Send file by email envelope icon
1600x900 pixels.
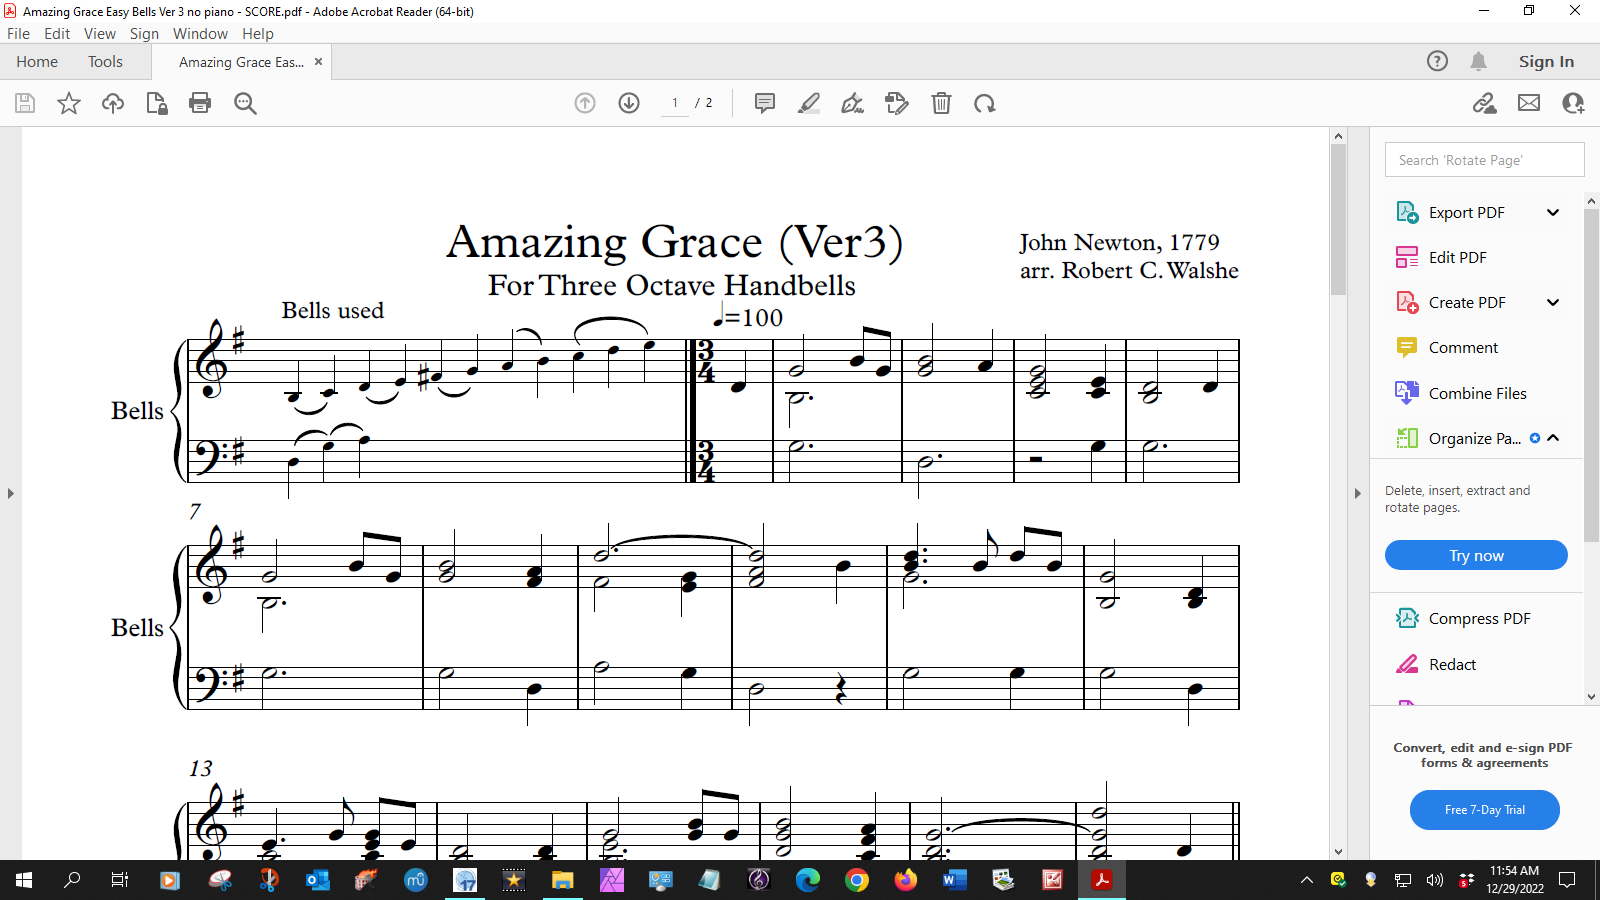[x=1529, y=103]
